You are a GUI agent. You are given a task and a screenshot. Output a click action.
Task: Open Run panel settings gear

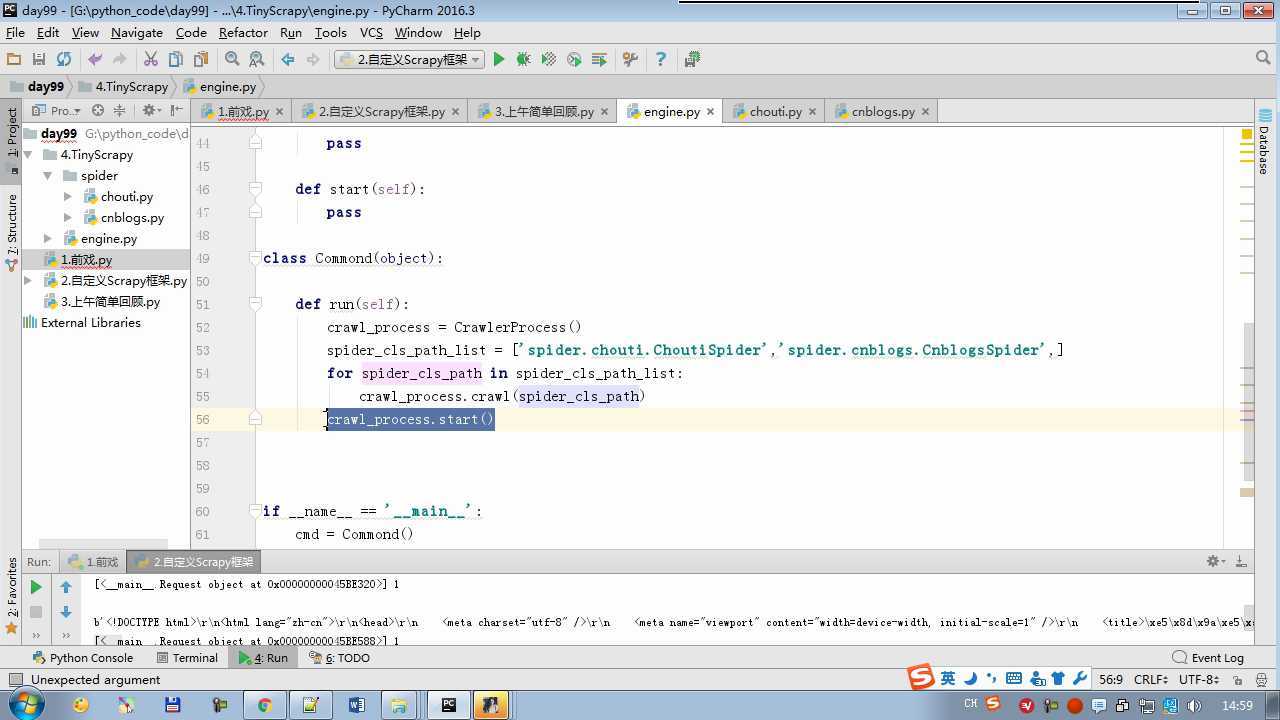(1215, 562)
